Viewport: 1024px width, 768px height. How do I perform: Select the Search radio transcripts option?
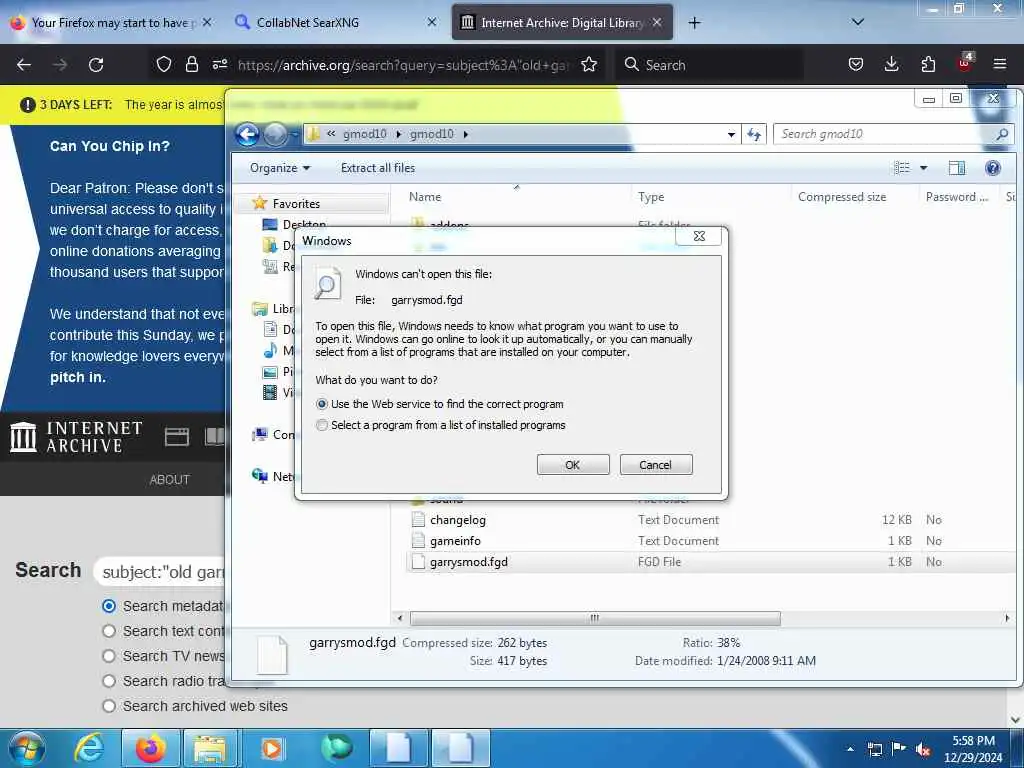(109, 681)
